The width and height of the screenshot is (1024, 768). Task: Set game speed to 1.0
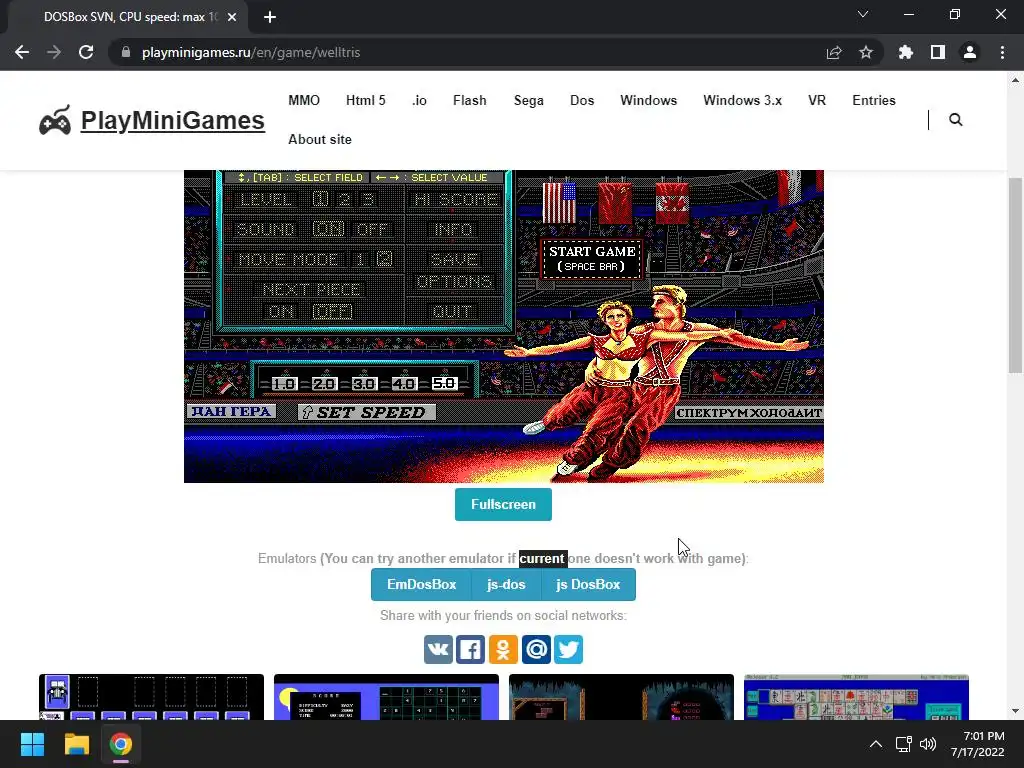(x=284, y=383)
